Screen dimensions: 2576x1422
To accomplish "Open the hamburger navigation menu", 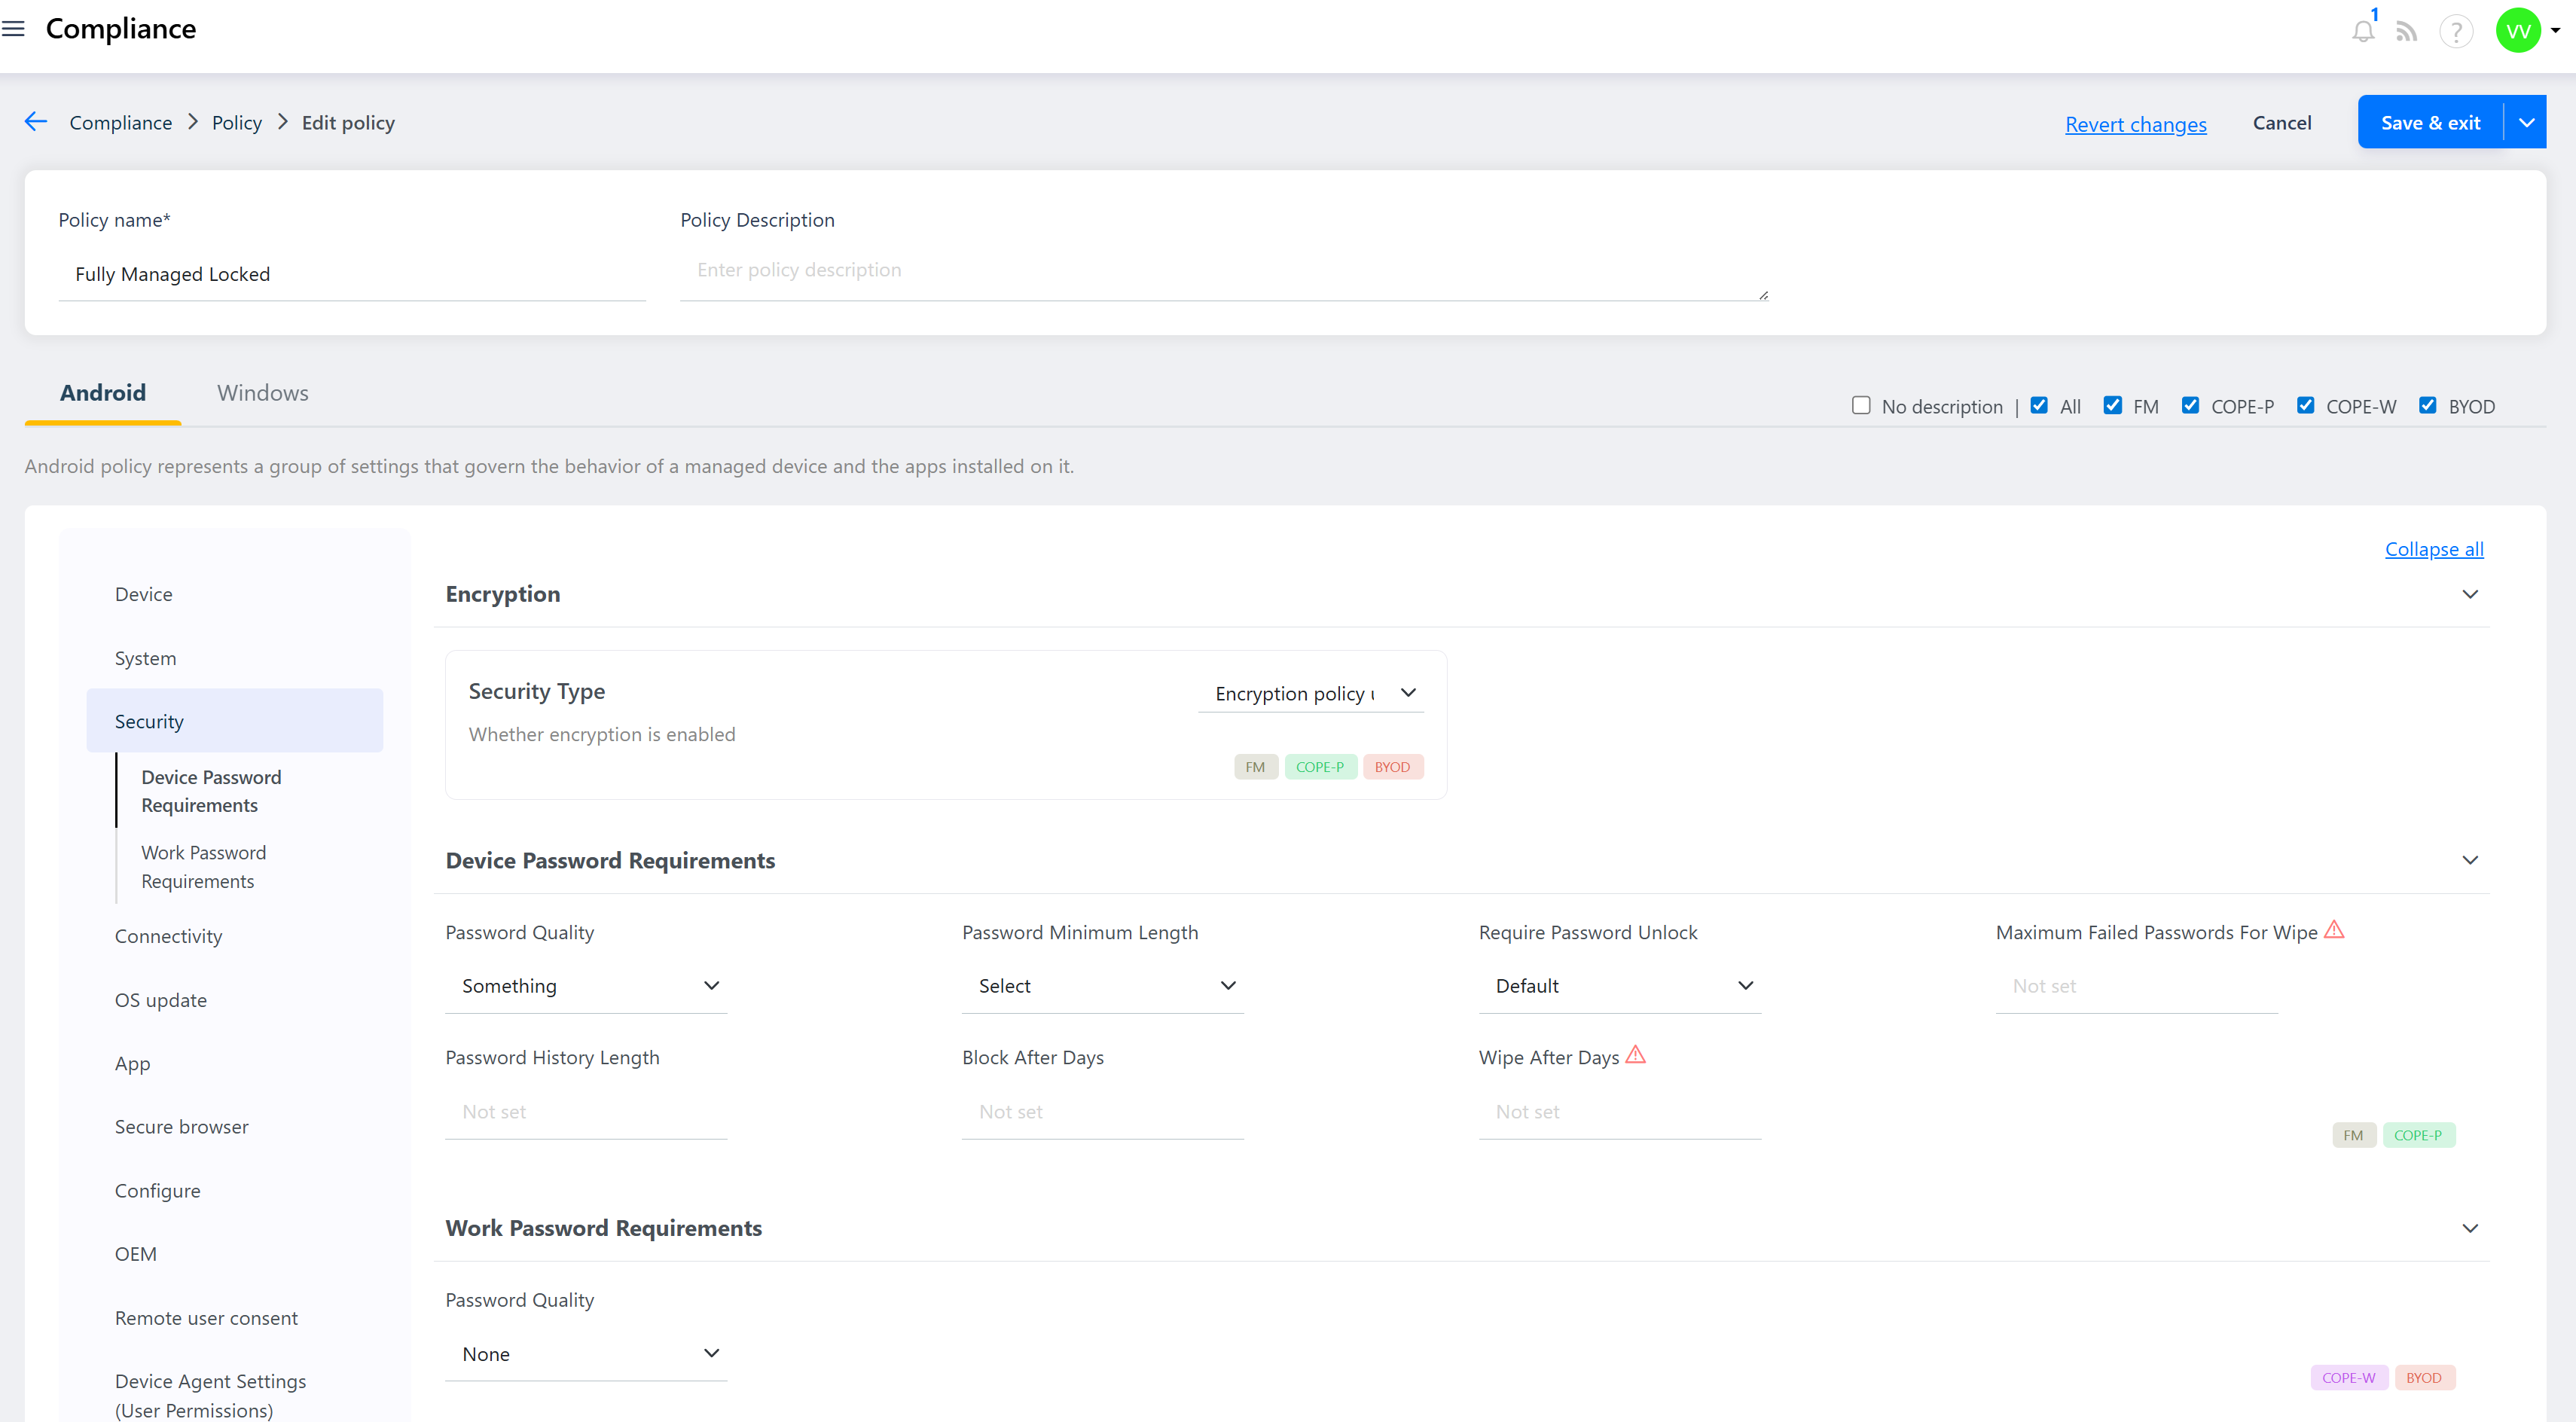I will click(x=14, y=29).
